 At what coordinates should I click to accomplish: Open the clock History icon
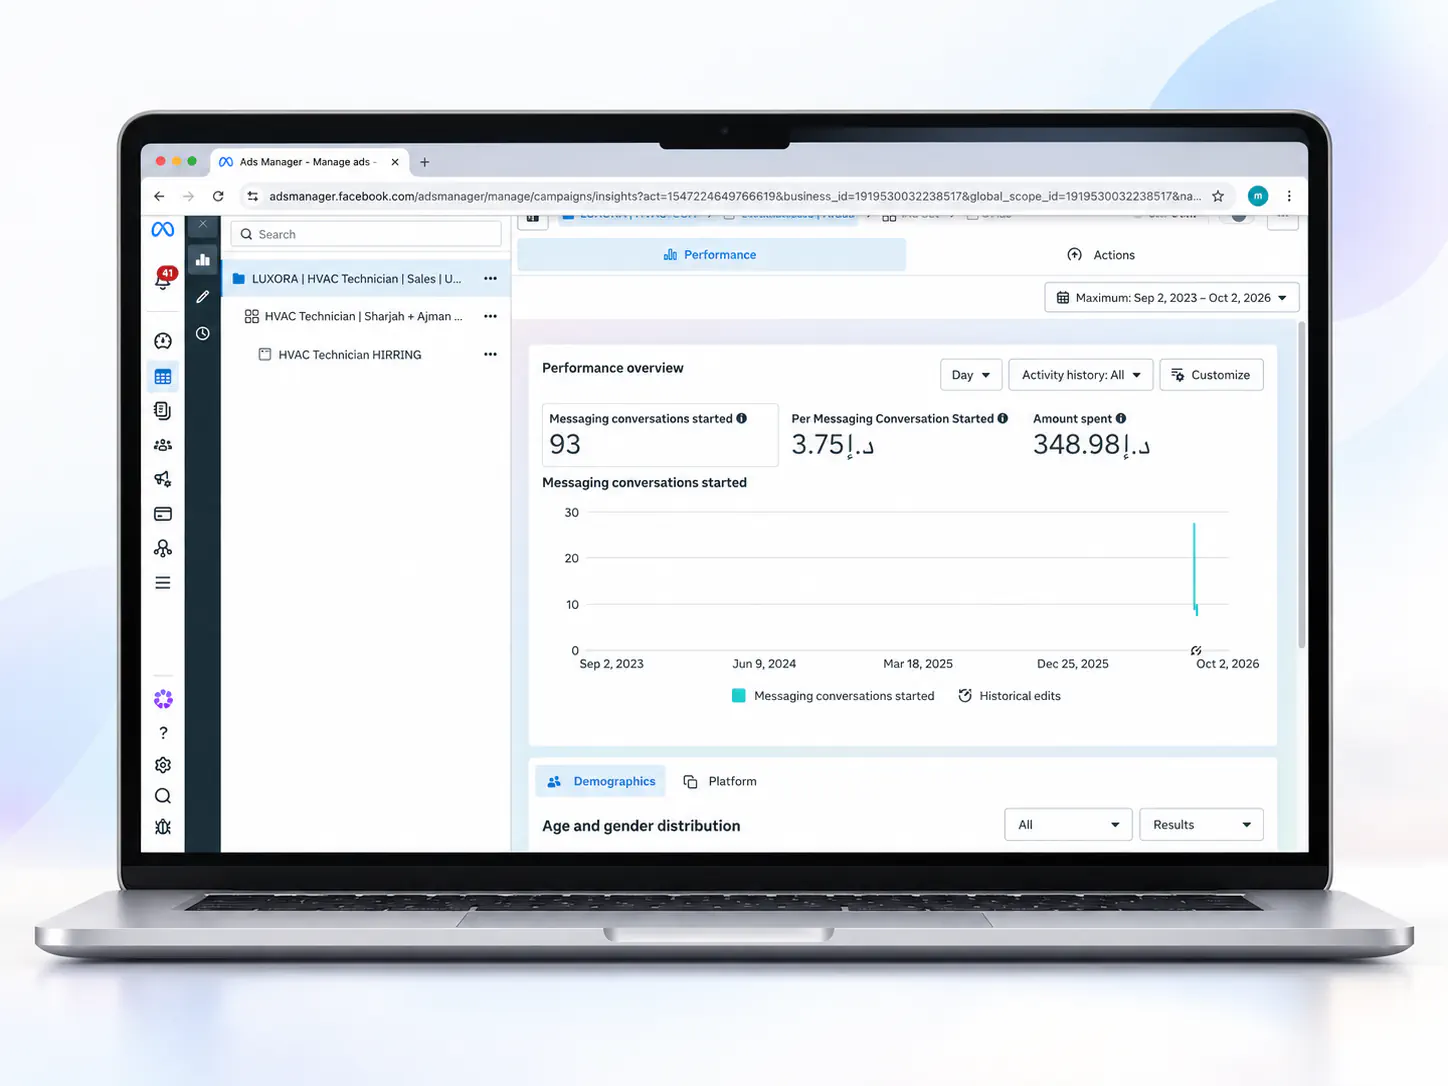(x=203, y=334)
